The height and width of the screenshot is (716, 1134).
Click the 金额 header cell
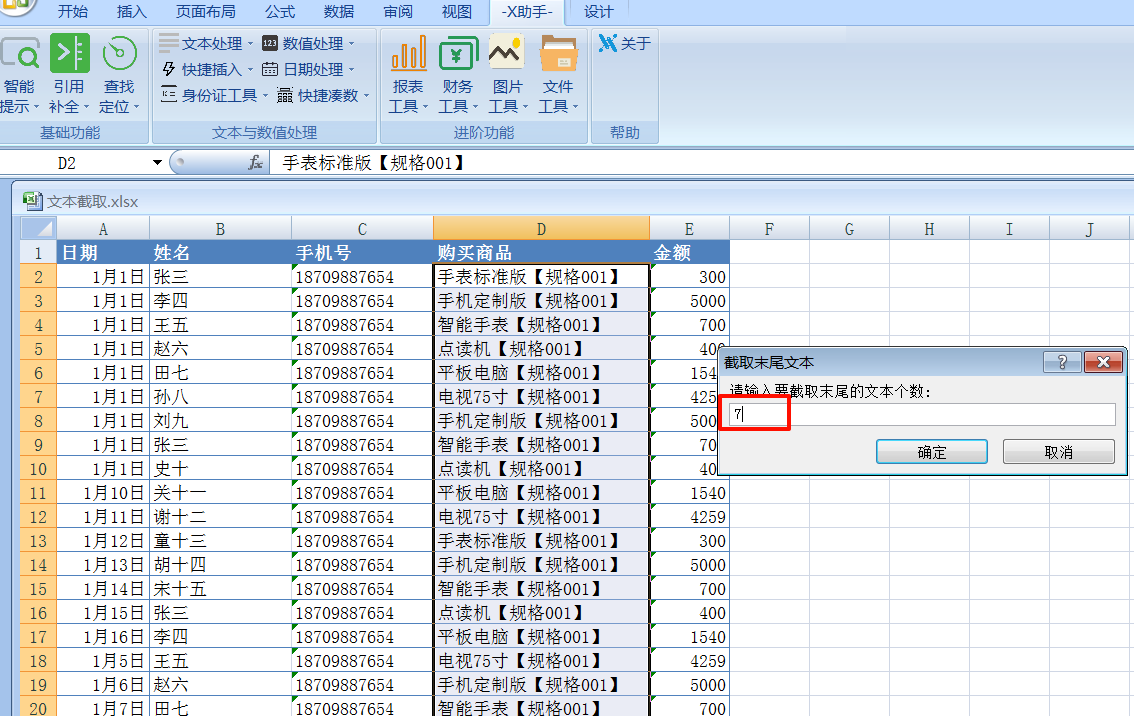click(x=689, y=252)
